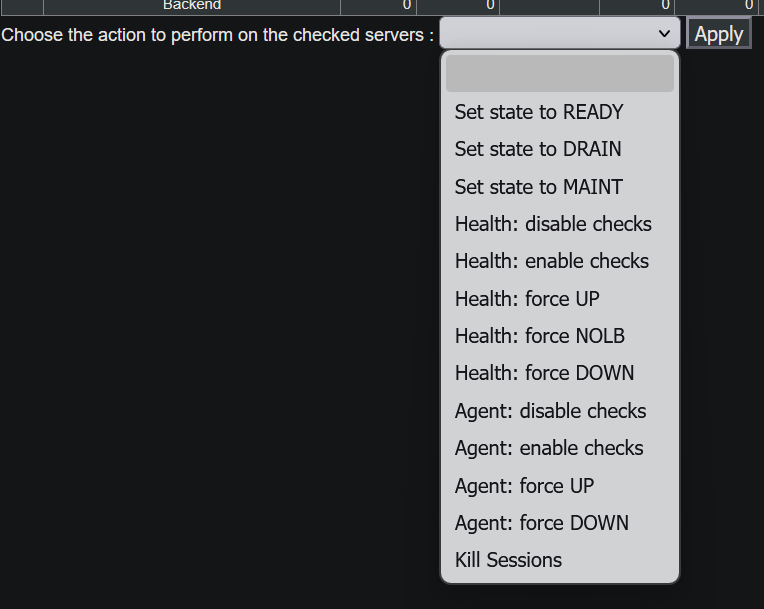Image resolution: width=764 pixels, height=609 pixels.
Task: Choose "Agent: enable checks"
Action: (x=549, y=448)
